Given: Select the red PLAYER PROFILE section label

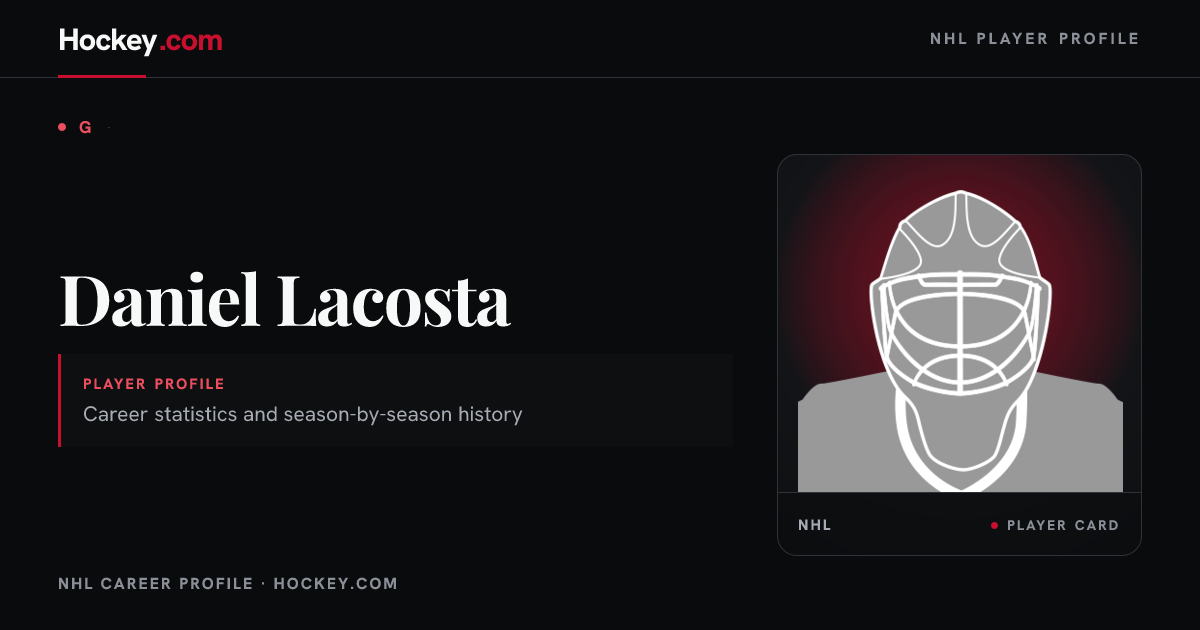Looking at the screenshot, I should click(154, 384).
